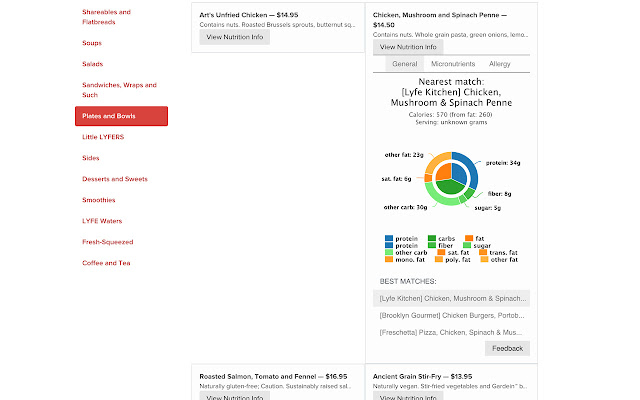This screenshot has height=400, width=640.
Task: Click the Feedback button
Action: pos(507,349)
